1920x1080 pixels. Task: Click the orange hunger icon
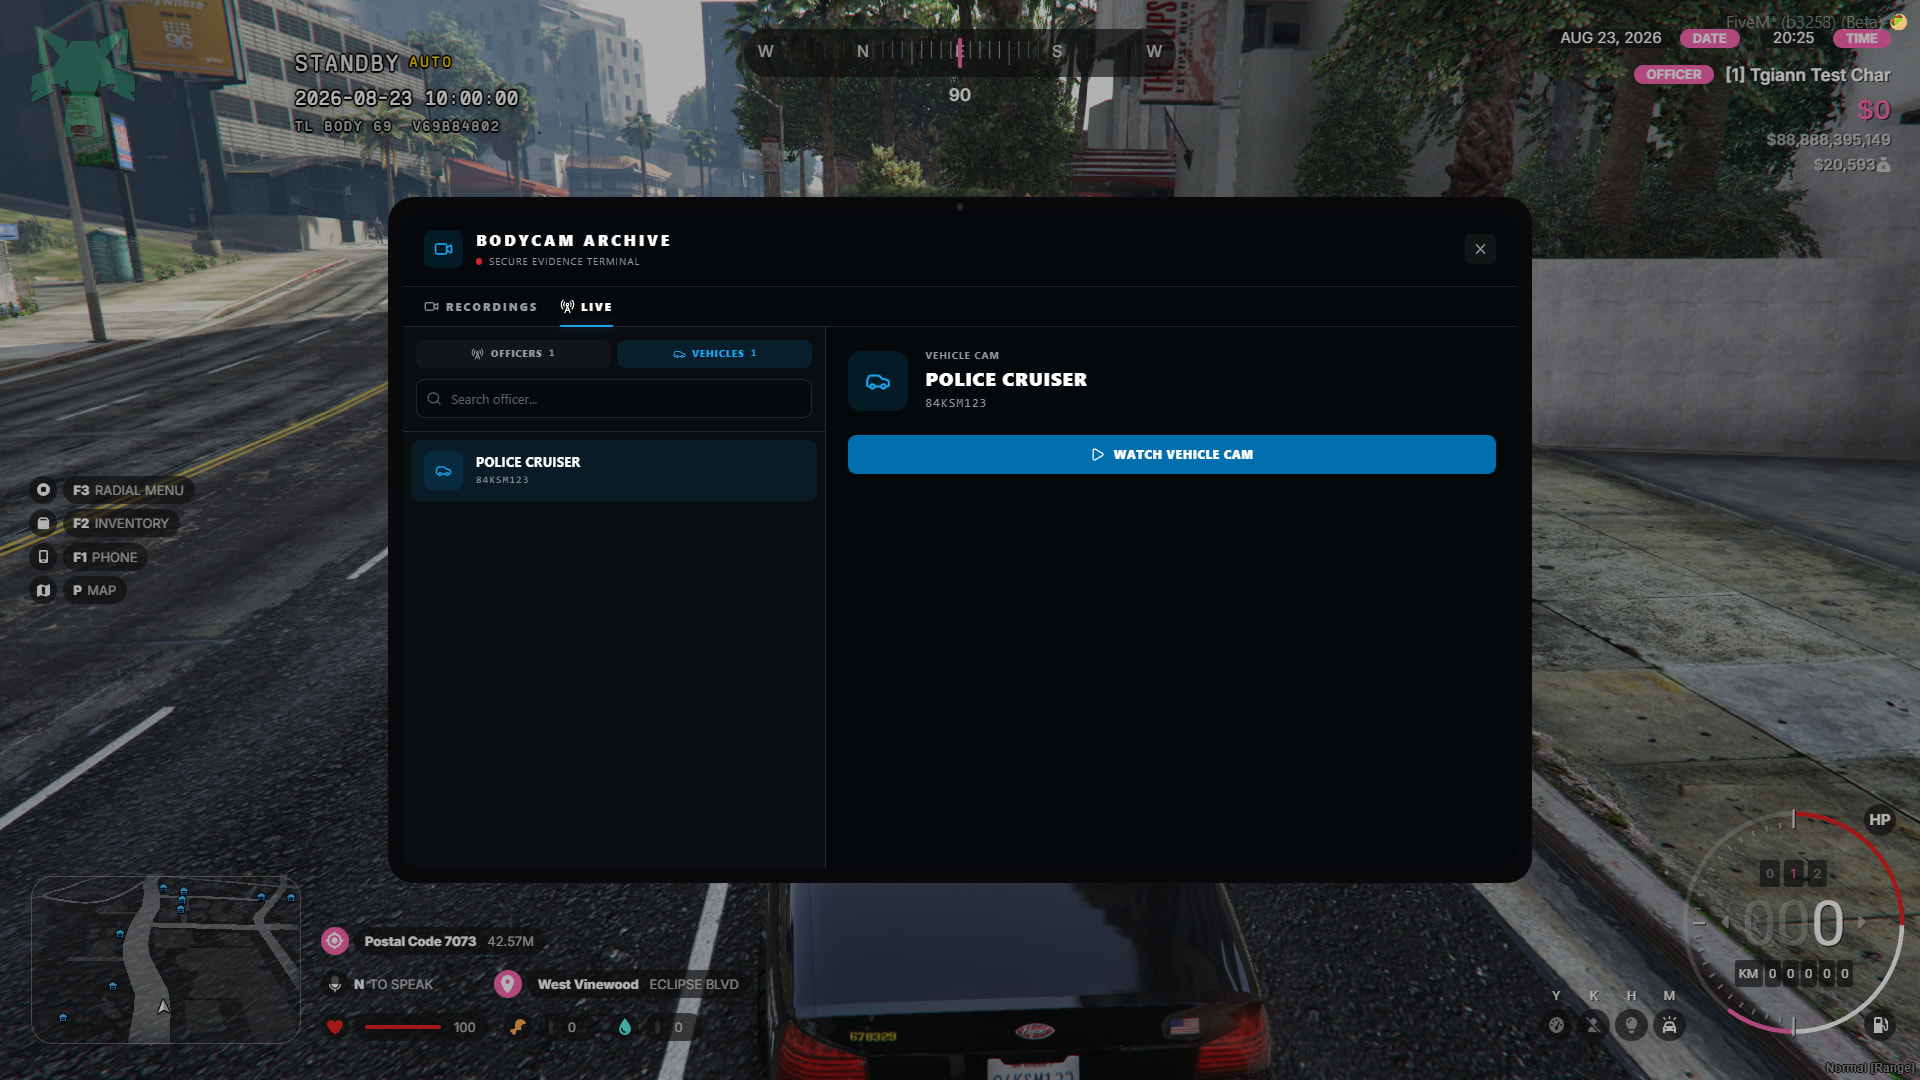pos(518,1027)
